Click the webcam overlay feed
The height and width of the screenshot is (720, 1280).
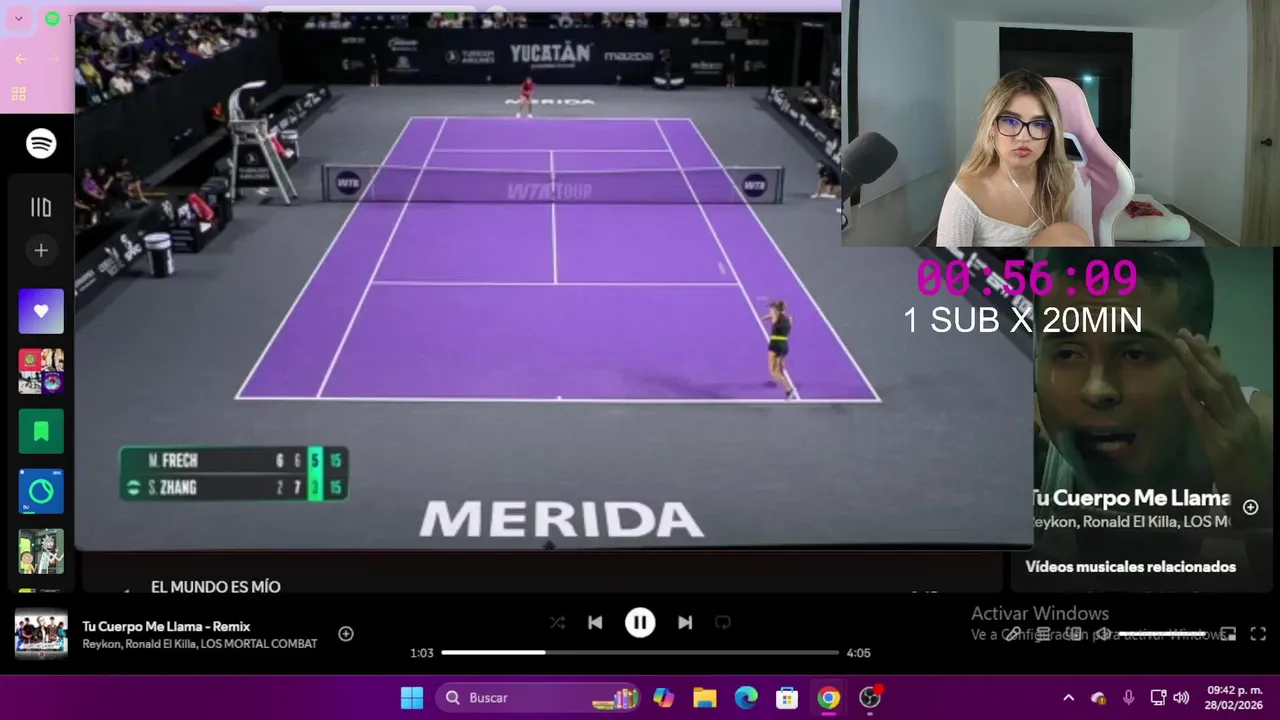(1060, 122)
